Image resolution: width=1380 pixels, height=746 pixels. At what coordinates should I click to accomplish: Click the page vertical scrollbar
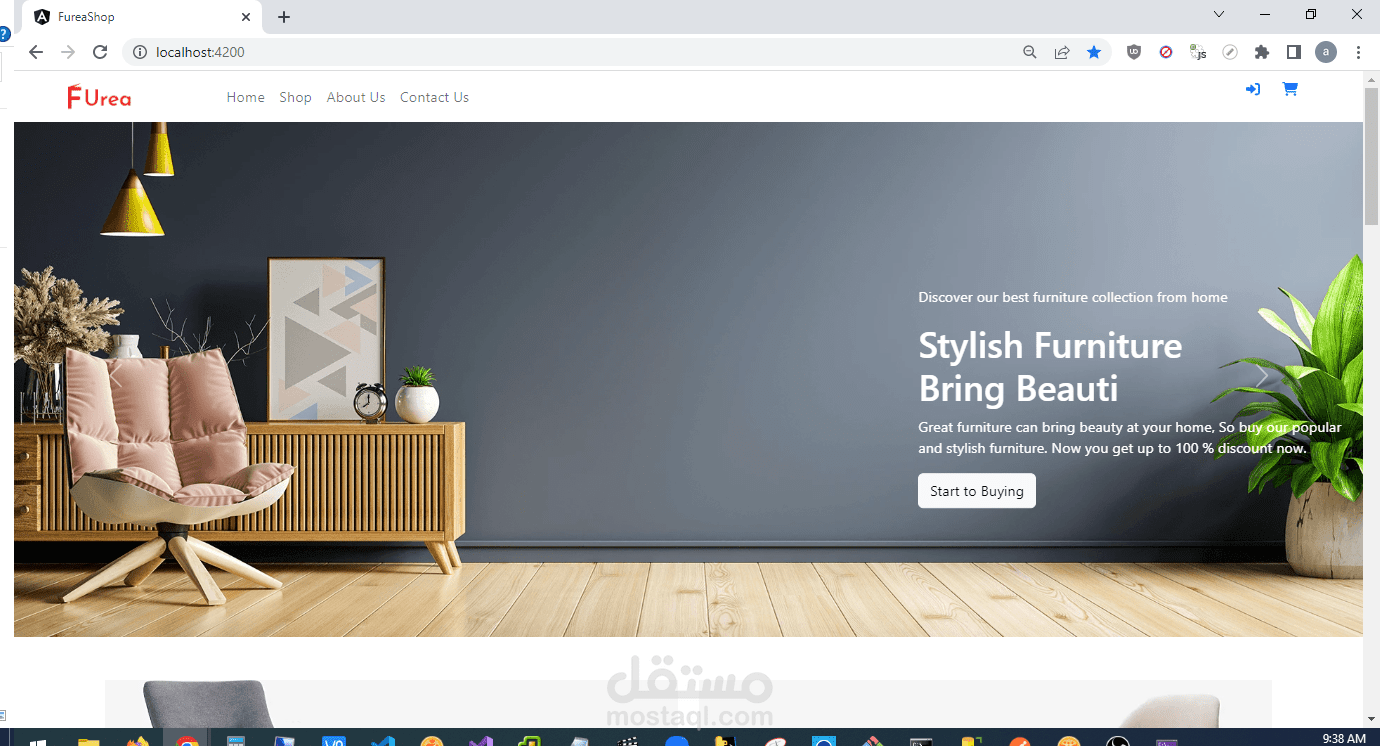(1371, 400)
